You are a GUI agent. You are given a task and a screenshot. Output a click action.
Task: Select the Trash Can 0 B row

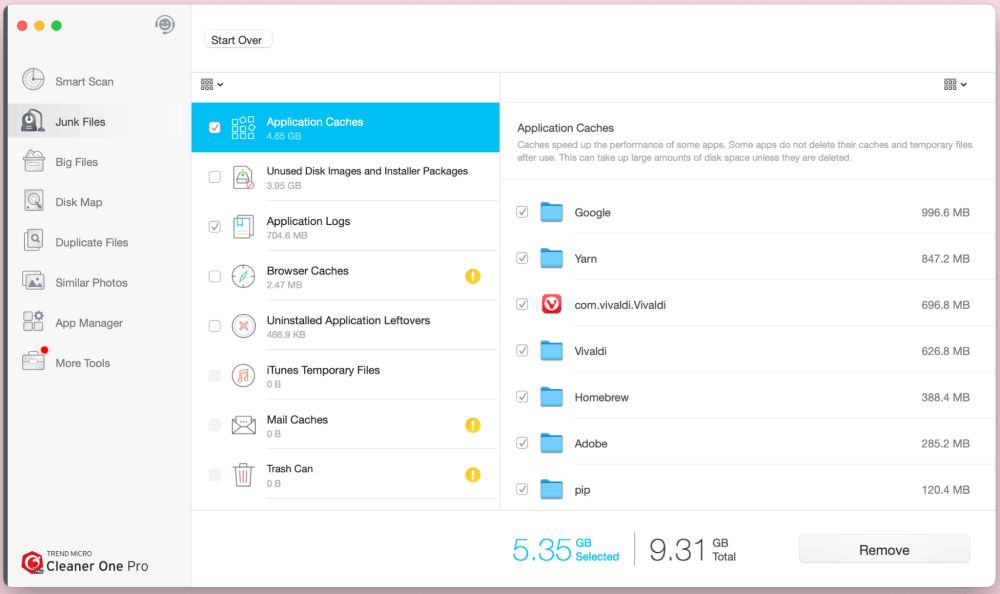pyautogui.click(x=345, y=475)
